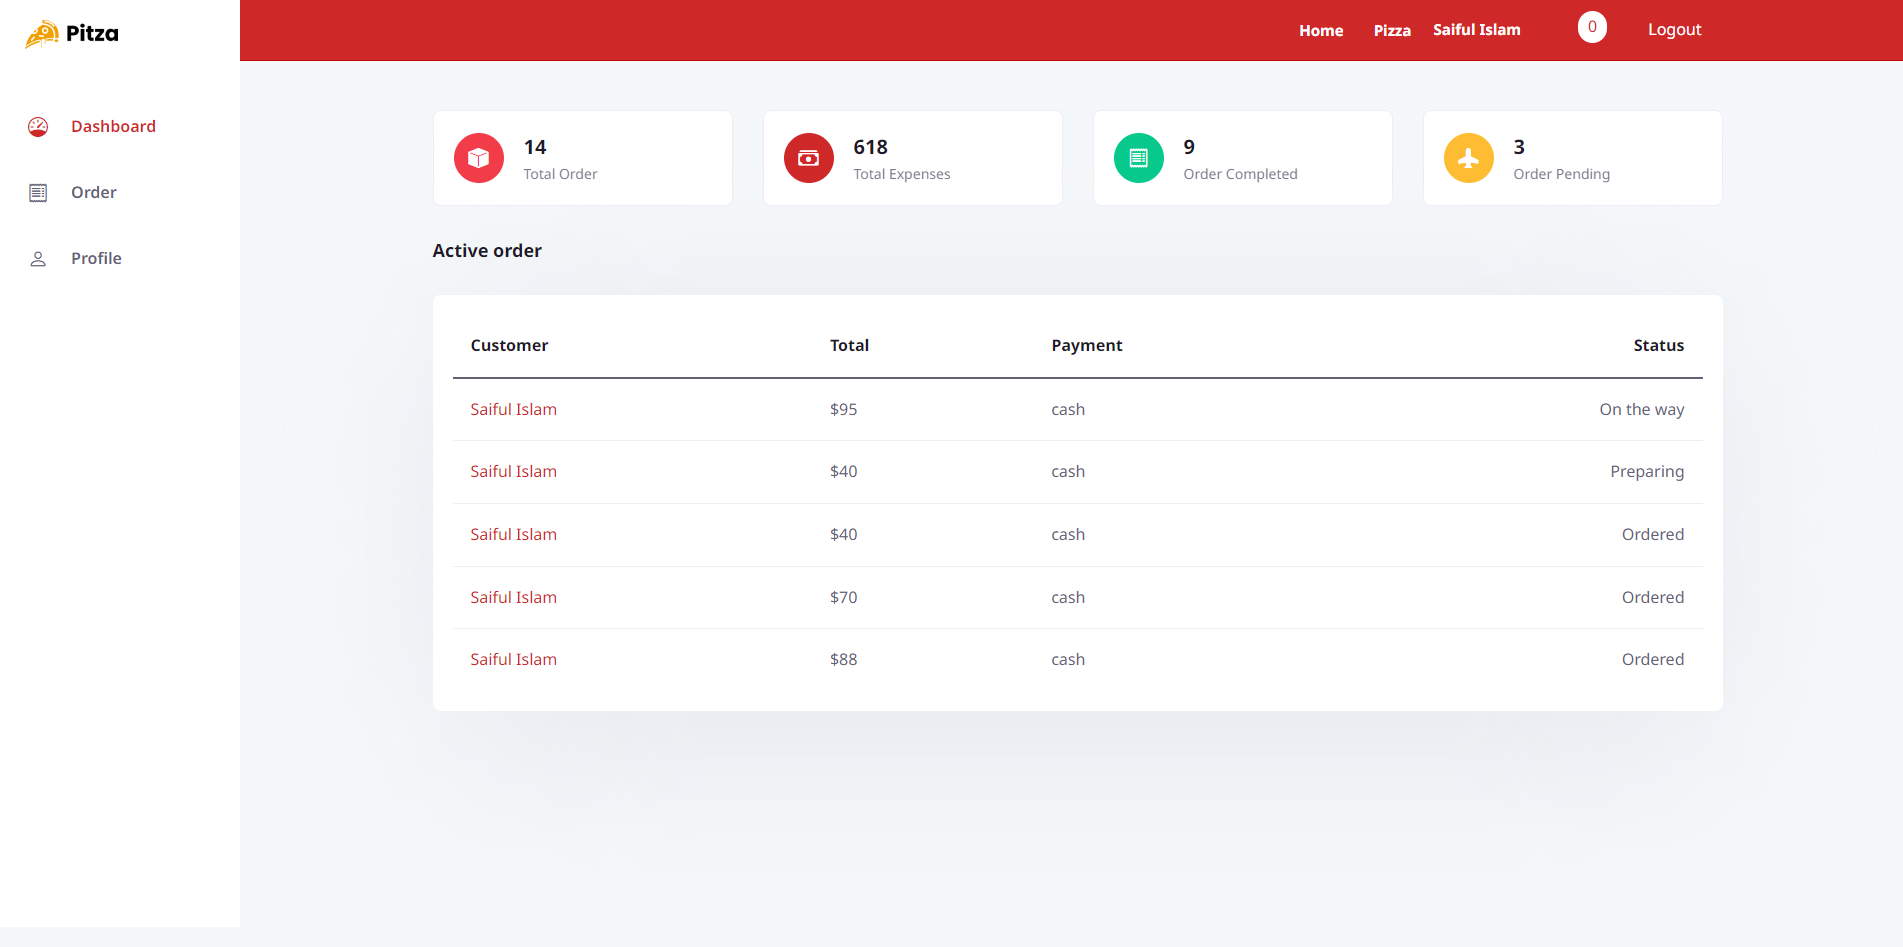Click the "Order Pending" card label

click(x=1561, y=174)
